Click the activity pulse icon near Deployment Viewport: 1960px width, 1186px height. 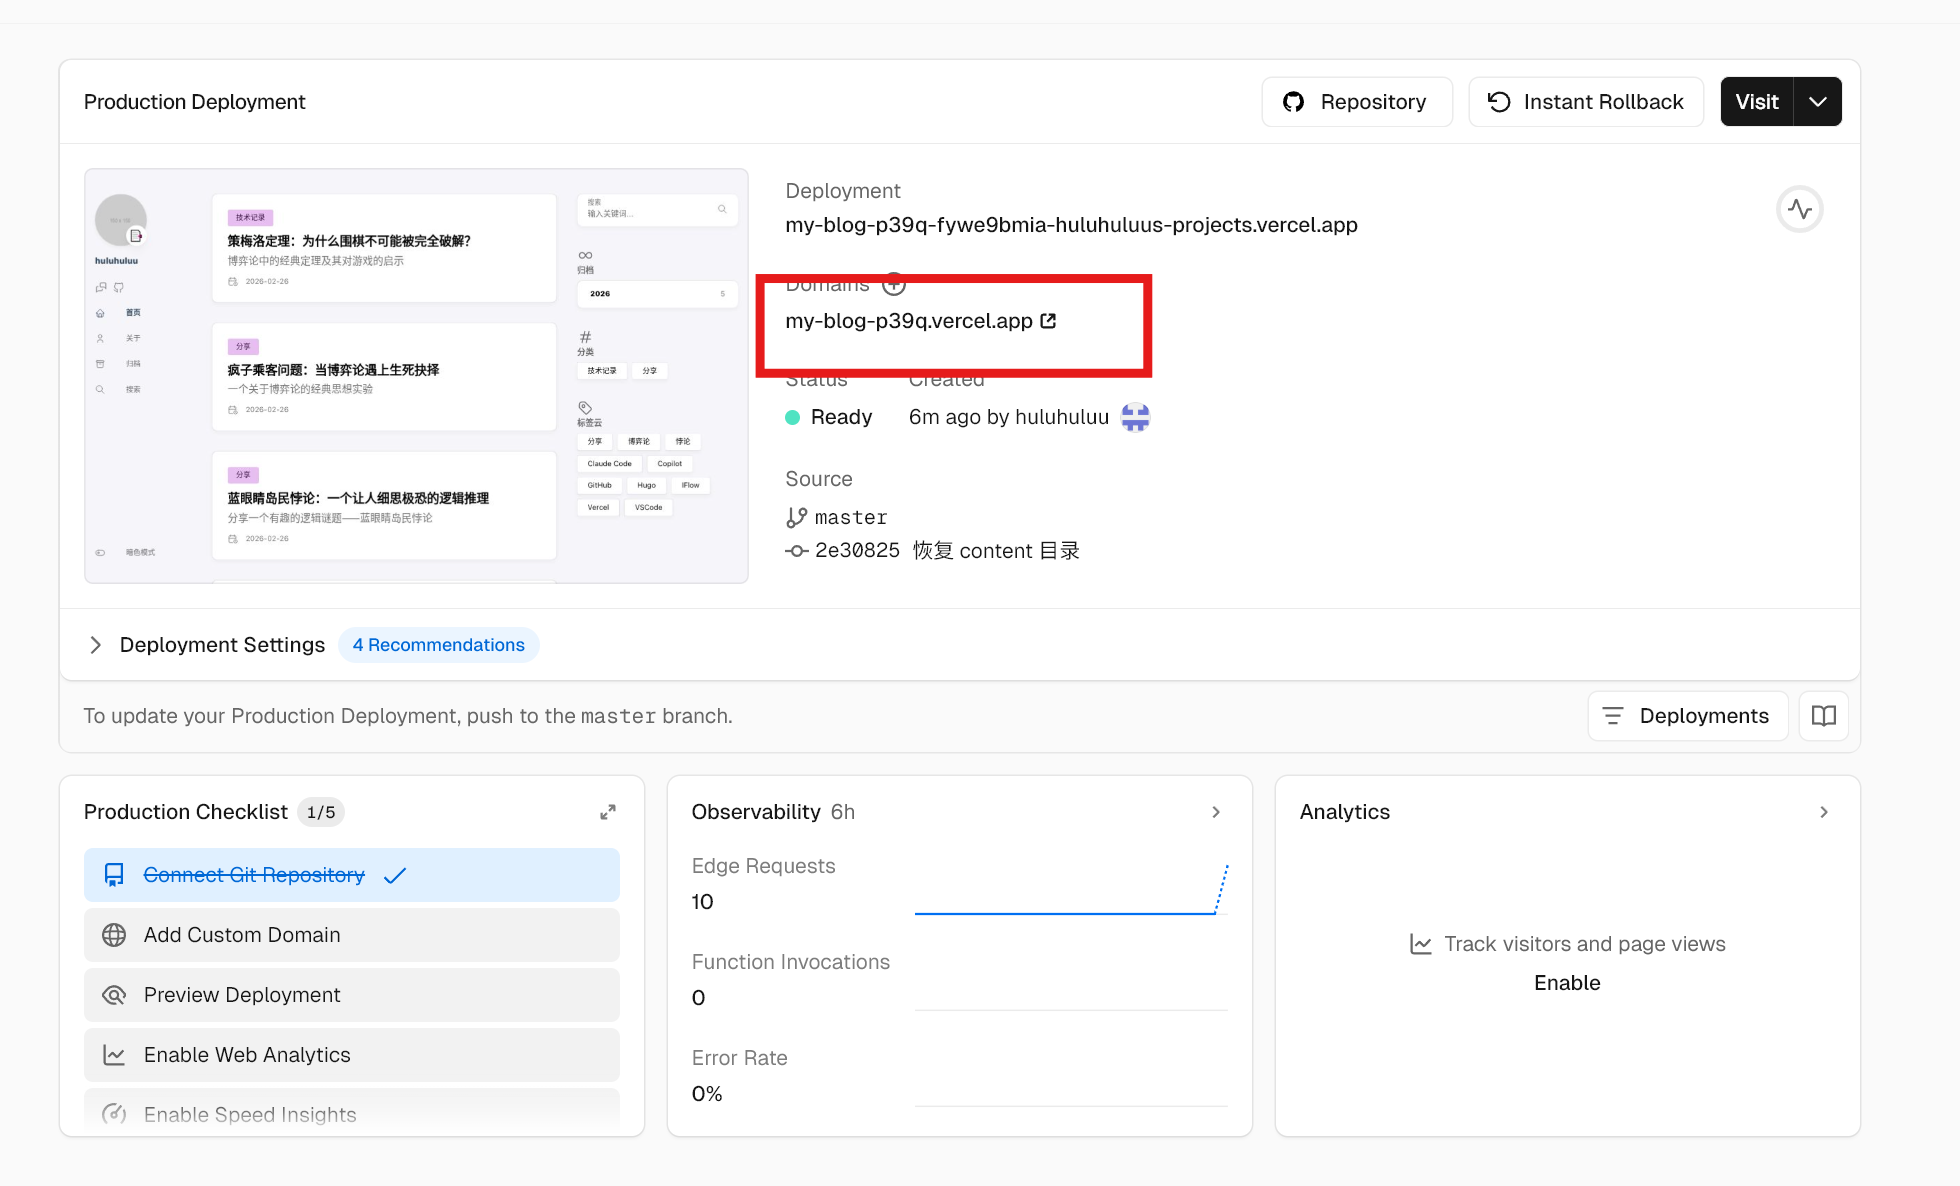click(1799, 209)
